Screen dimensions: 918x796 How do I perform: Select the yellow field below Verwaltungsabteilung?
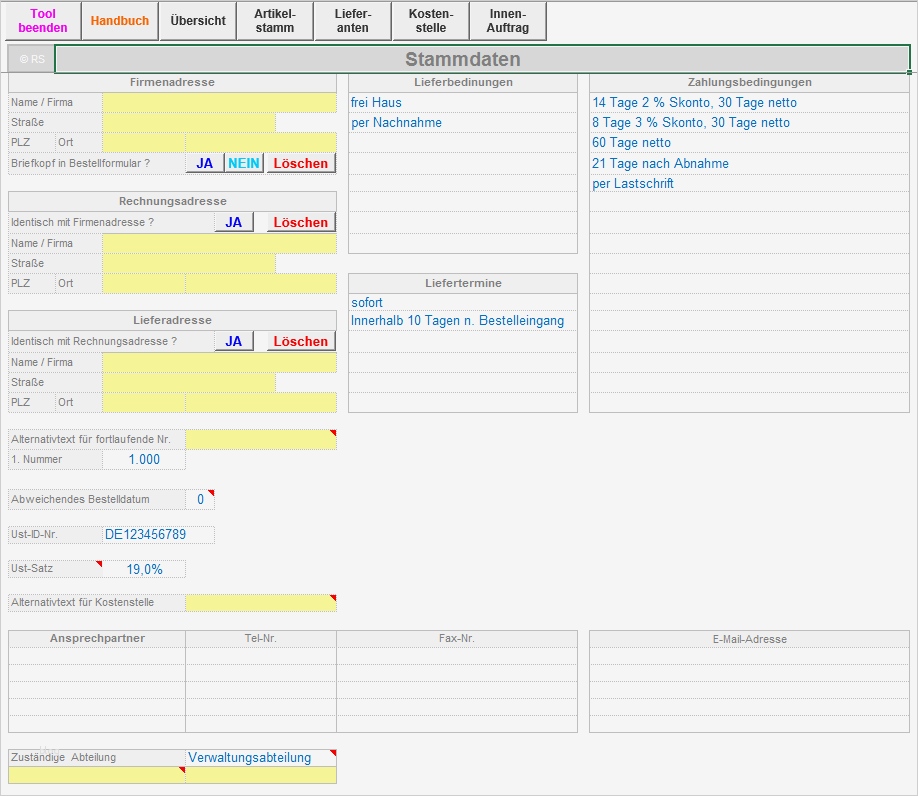pos(261,775)
